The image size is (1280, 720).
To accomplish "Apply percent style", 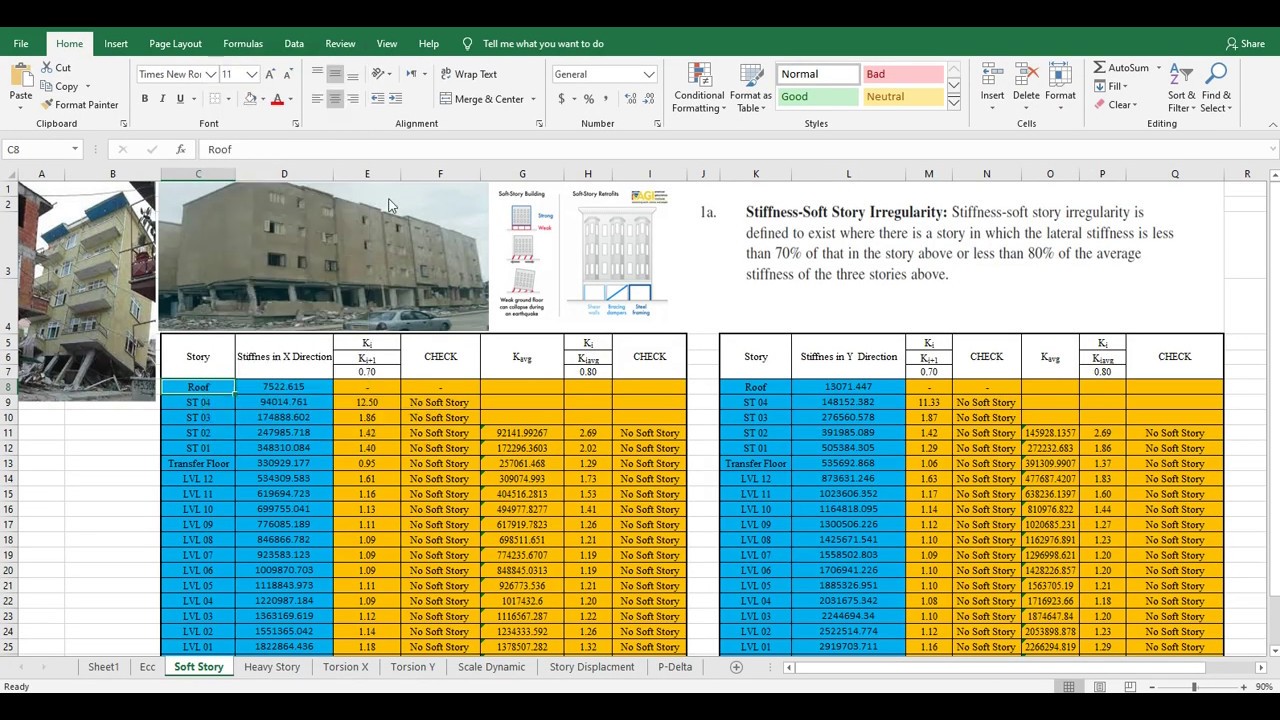I will (589, 99).
